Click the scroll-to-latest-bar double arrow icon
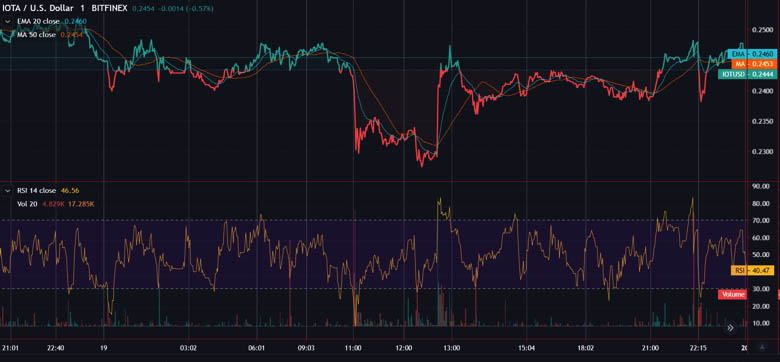The width and height of the screenshot is (780, 362). click(x=730, y=328)
